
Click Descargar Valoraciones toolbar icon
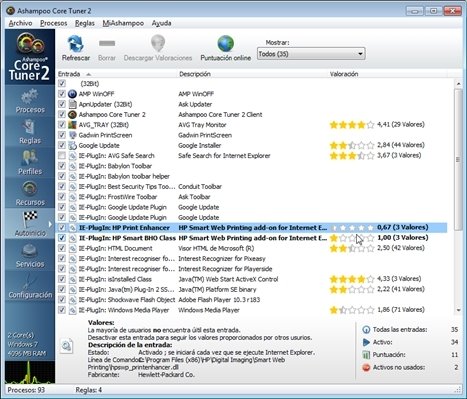tap(158, 43)
